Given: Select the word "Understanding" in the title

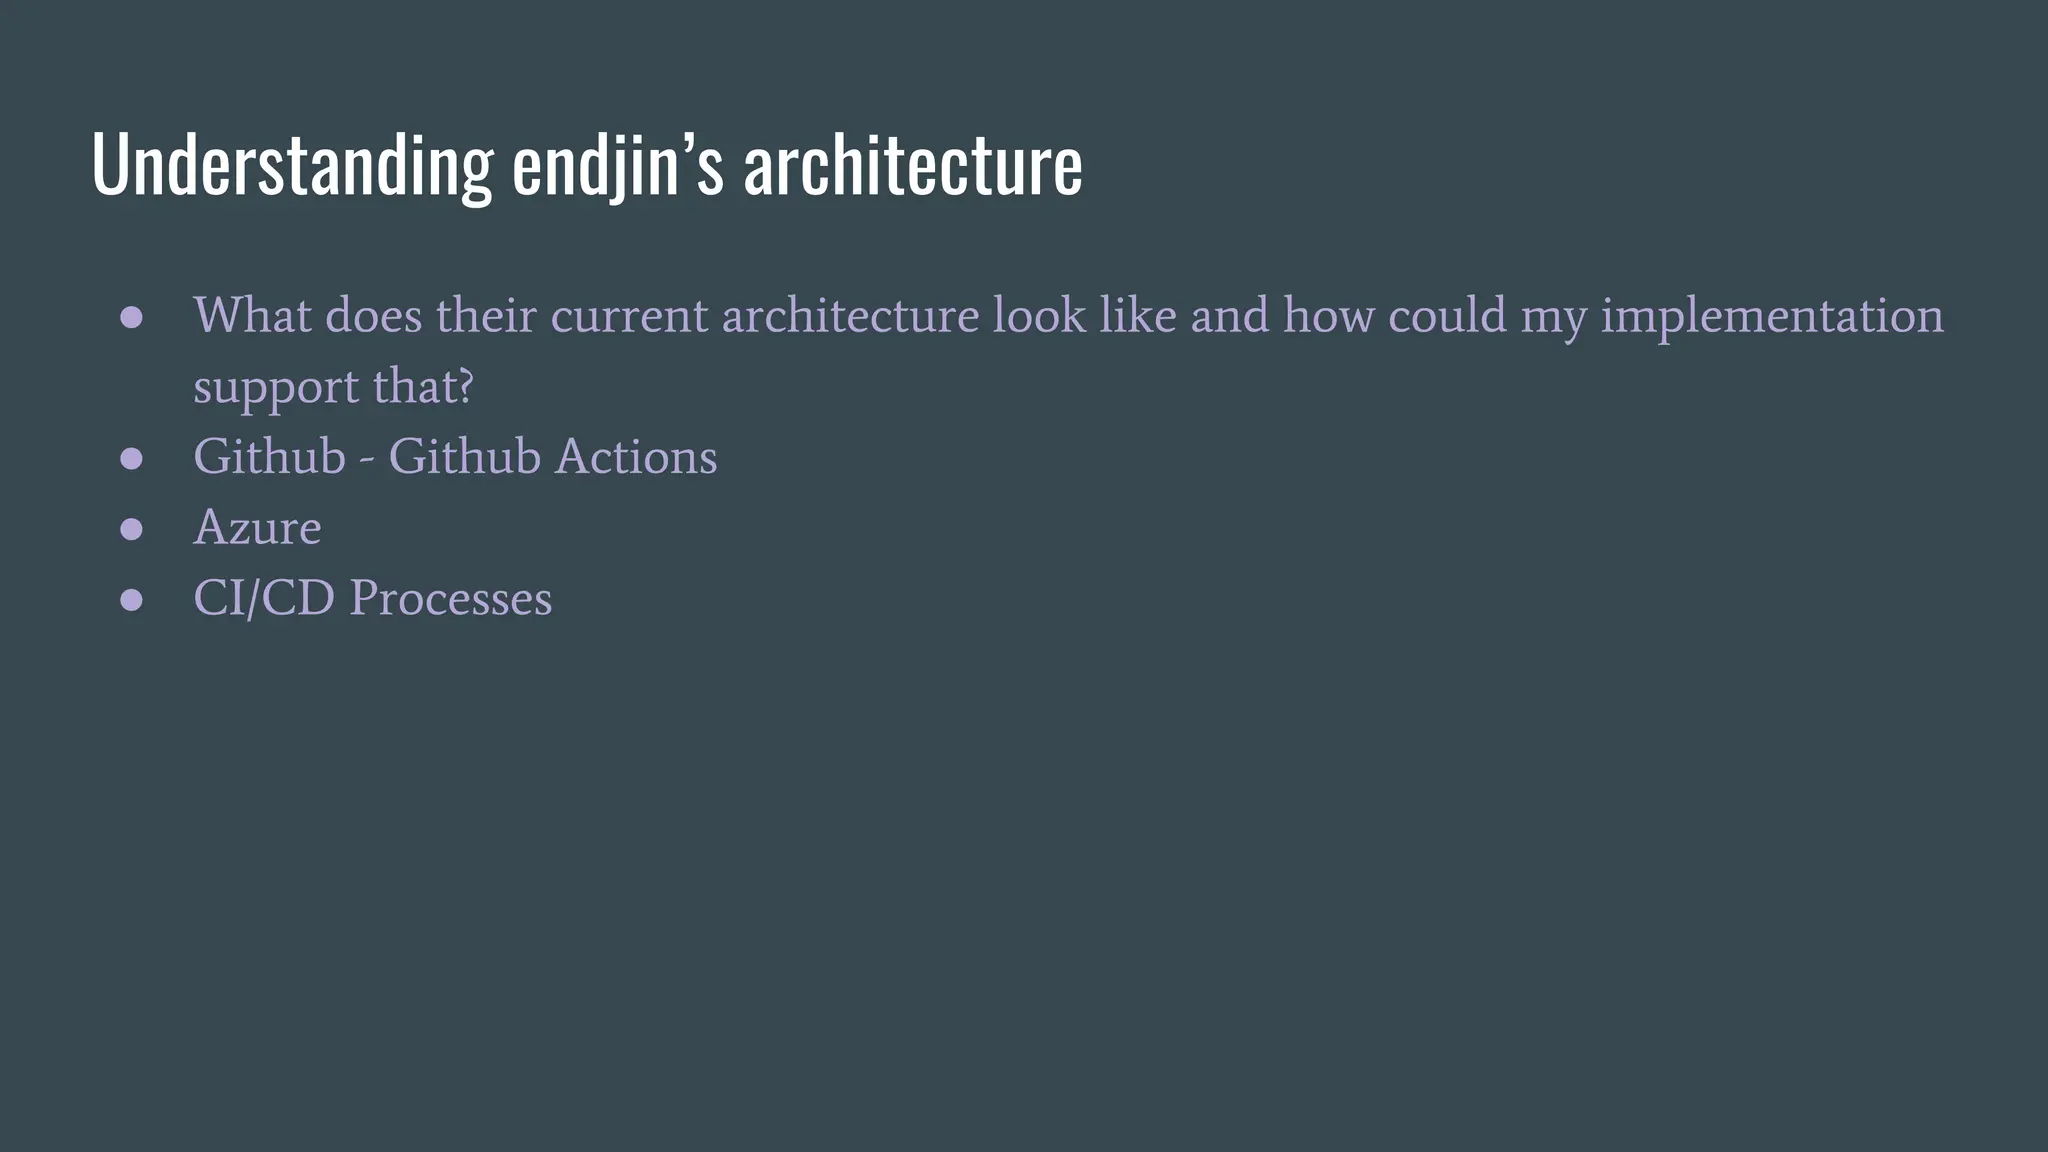Looking at the screenshot, I should (x=292, y=165).
